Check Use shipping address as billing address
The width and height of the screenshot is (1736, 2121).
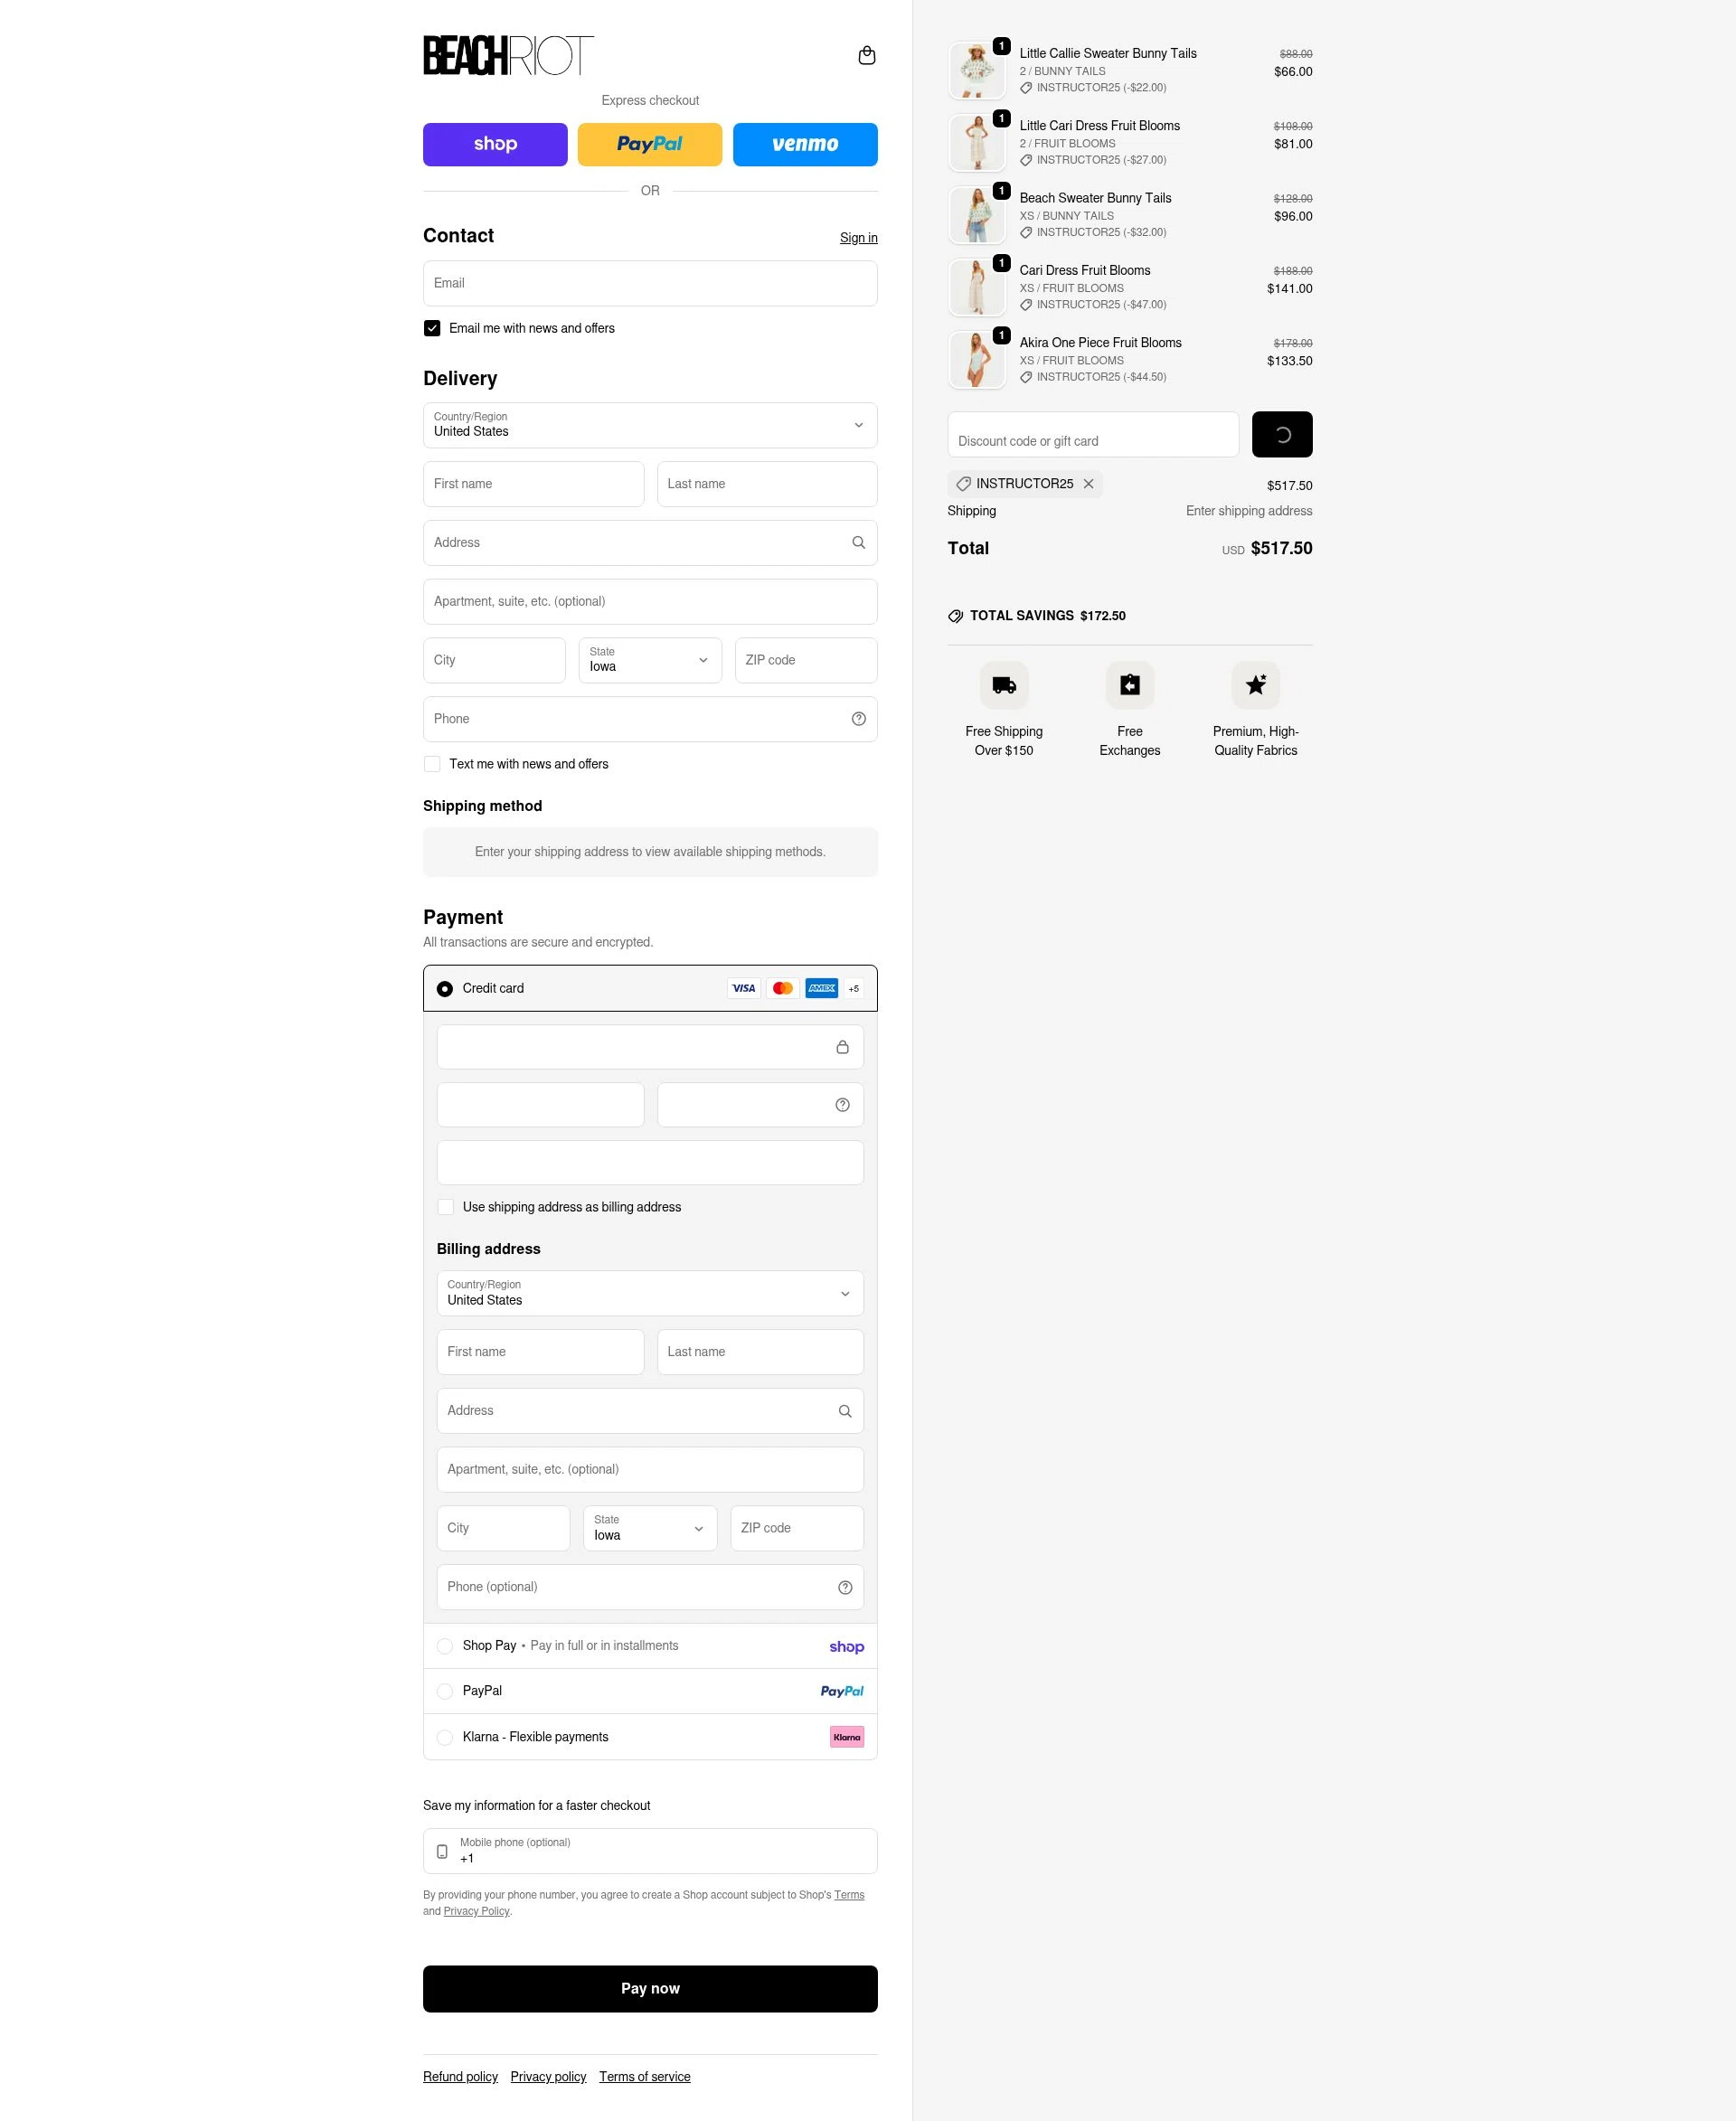[446, 1207]
